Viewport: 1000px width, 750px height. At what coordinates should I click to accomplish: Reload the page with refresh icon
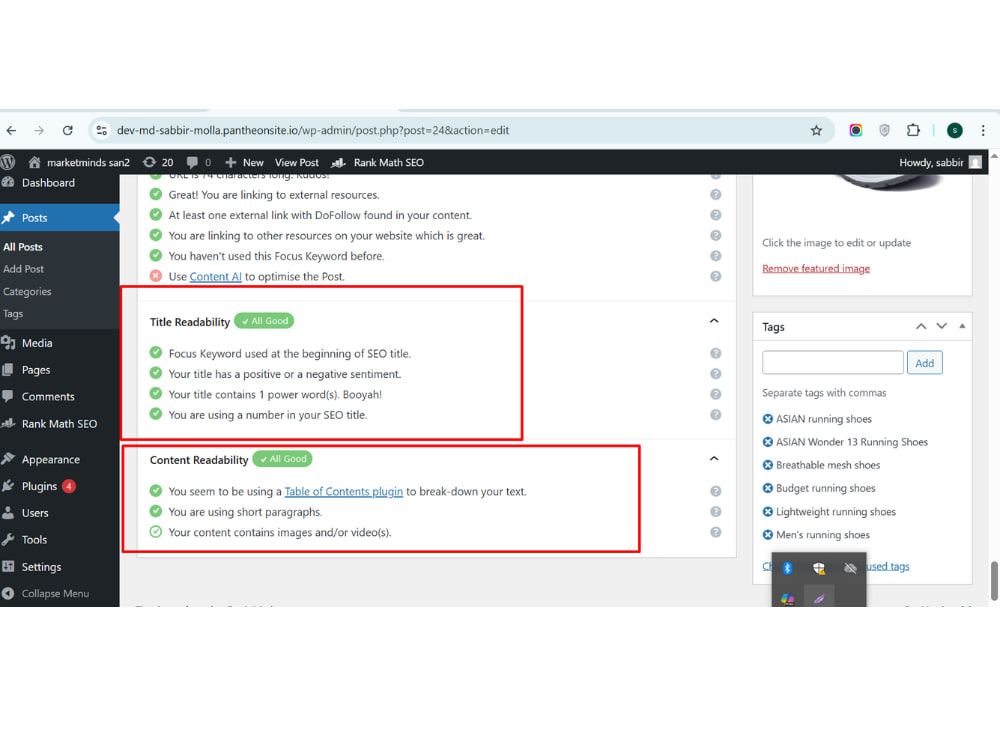(x=68, y=131)
